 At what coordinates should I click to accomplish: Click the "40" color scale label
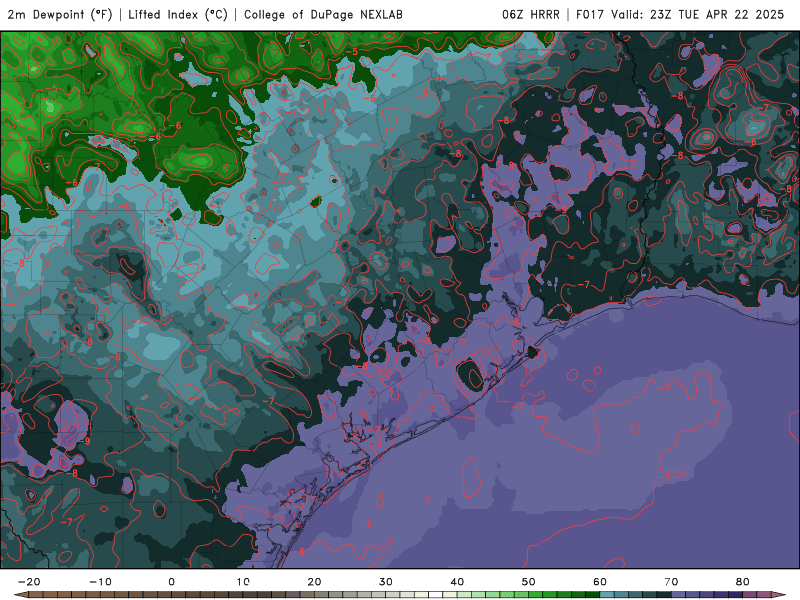click(457, 582)
